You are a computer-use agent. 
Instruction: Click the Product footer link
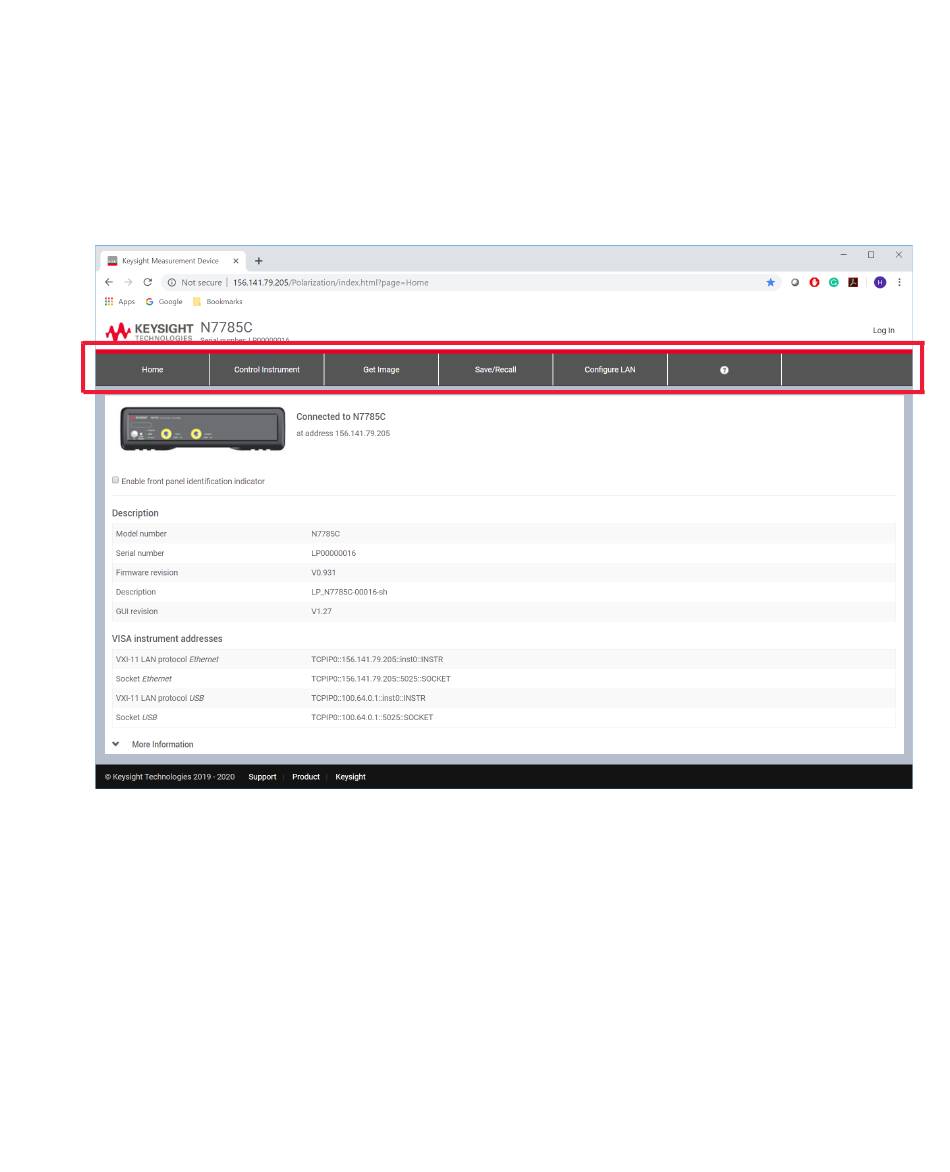point(306,777)
